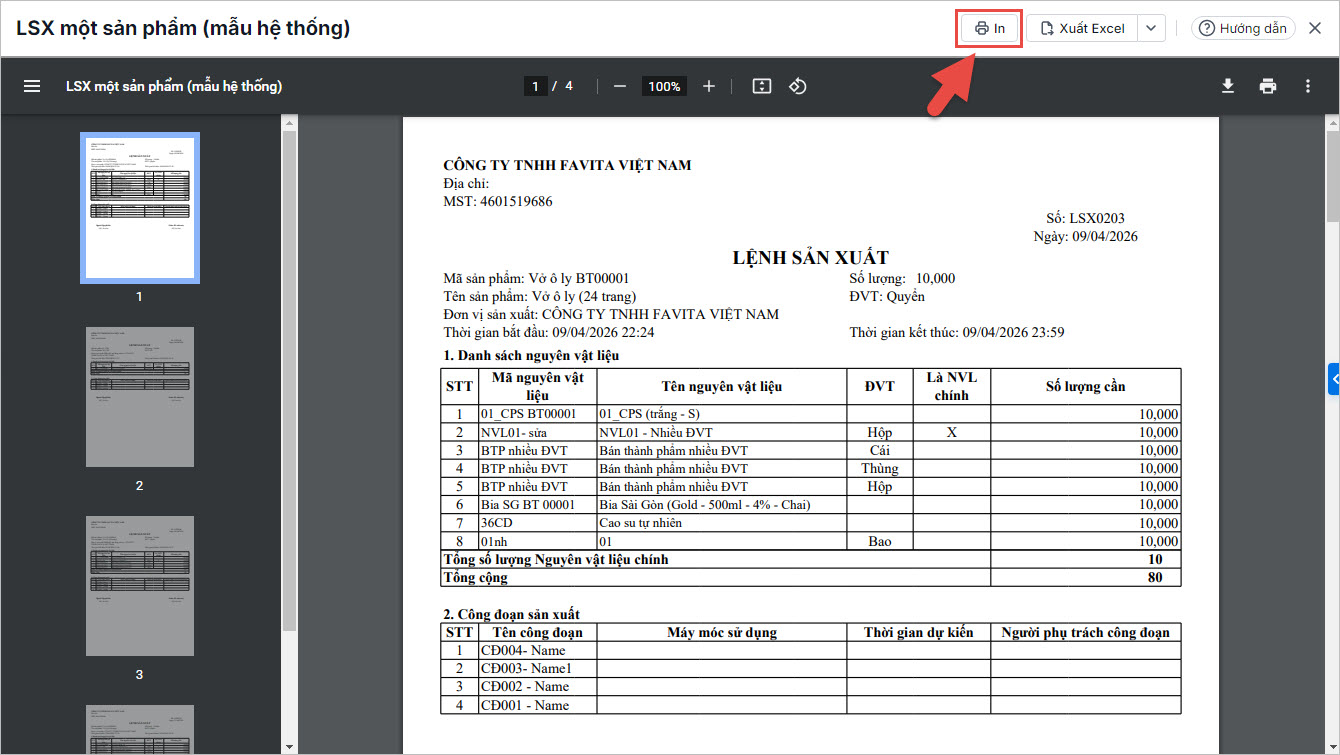Select page 1 thumbnail
The width and height of the screenshot is (1340, 755).
pyautogui.click(x=140, y=207)
